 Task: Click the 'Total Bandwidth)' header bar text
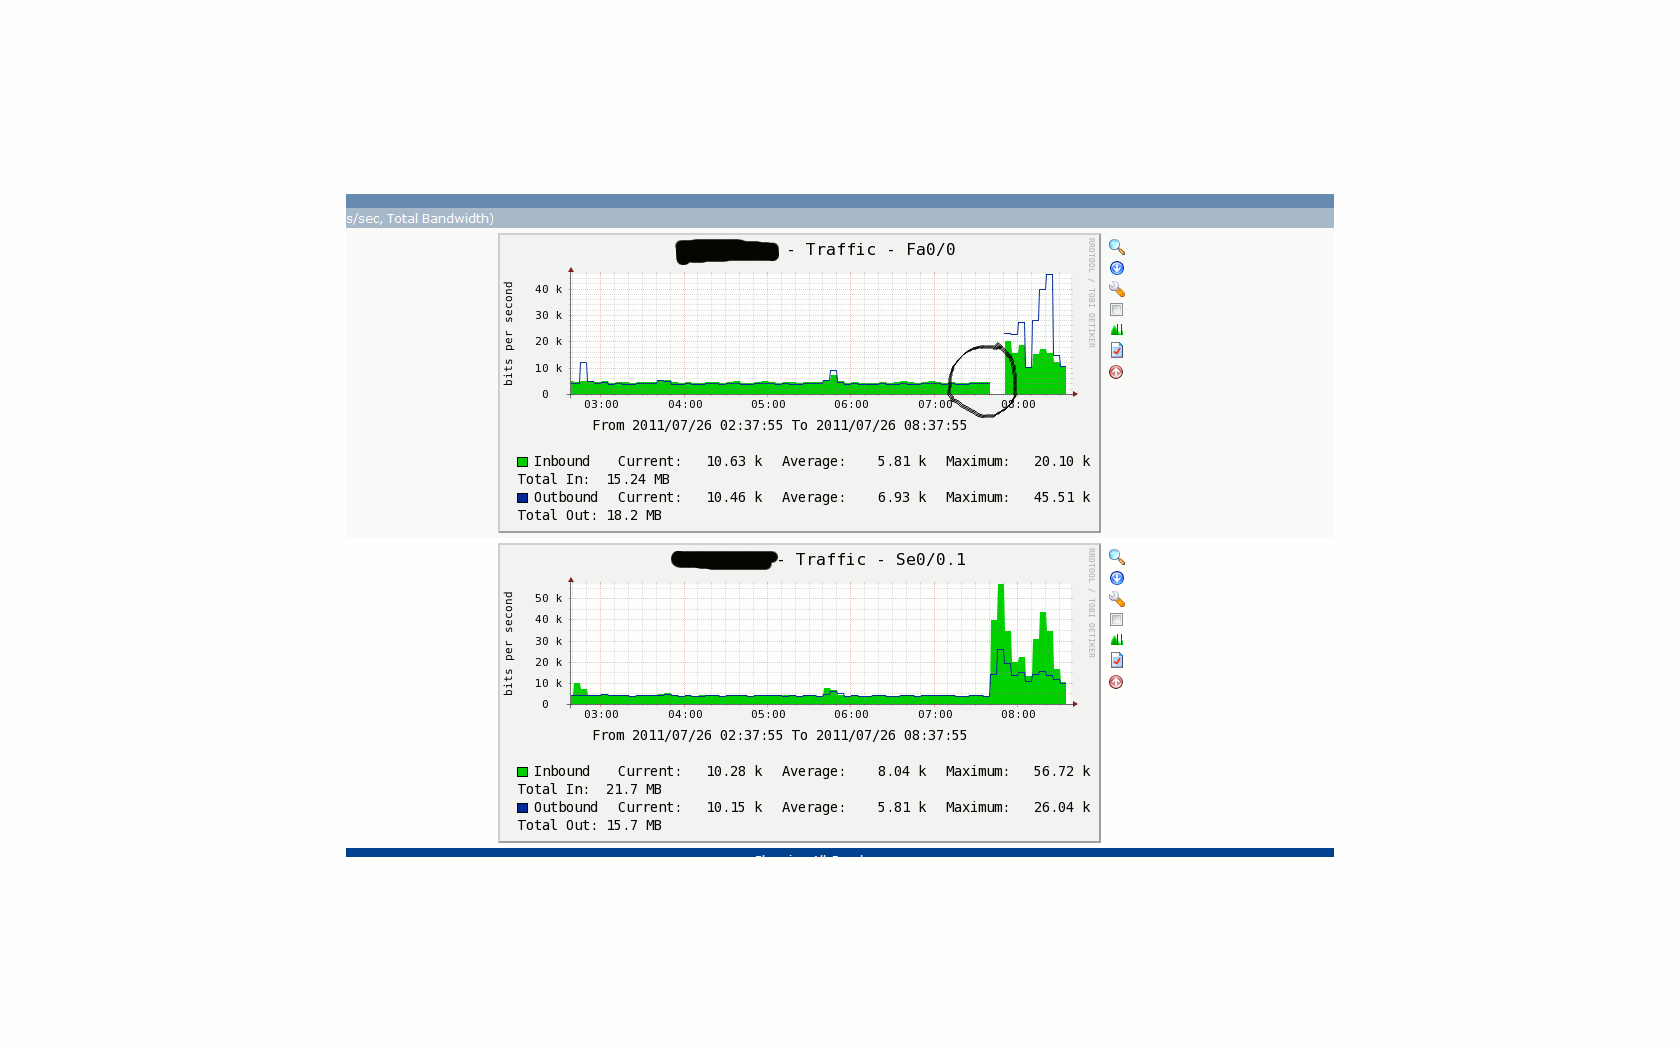(x=440, y=219)
